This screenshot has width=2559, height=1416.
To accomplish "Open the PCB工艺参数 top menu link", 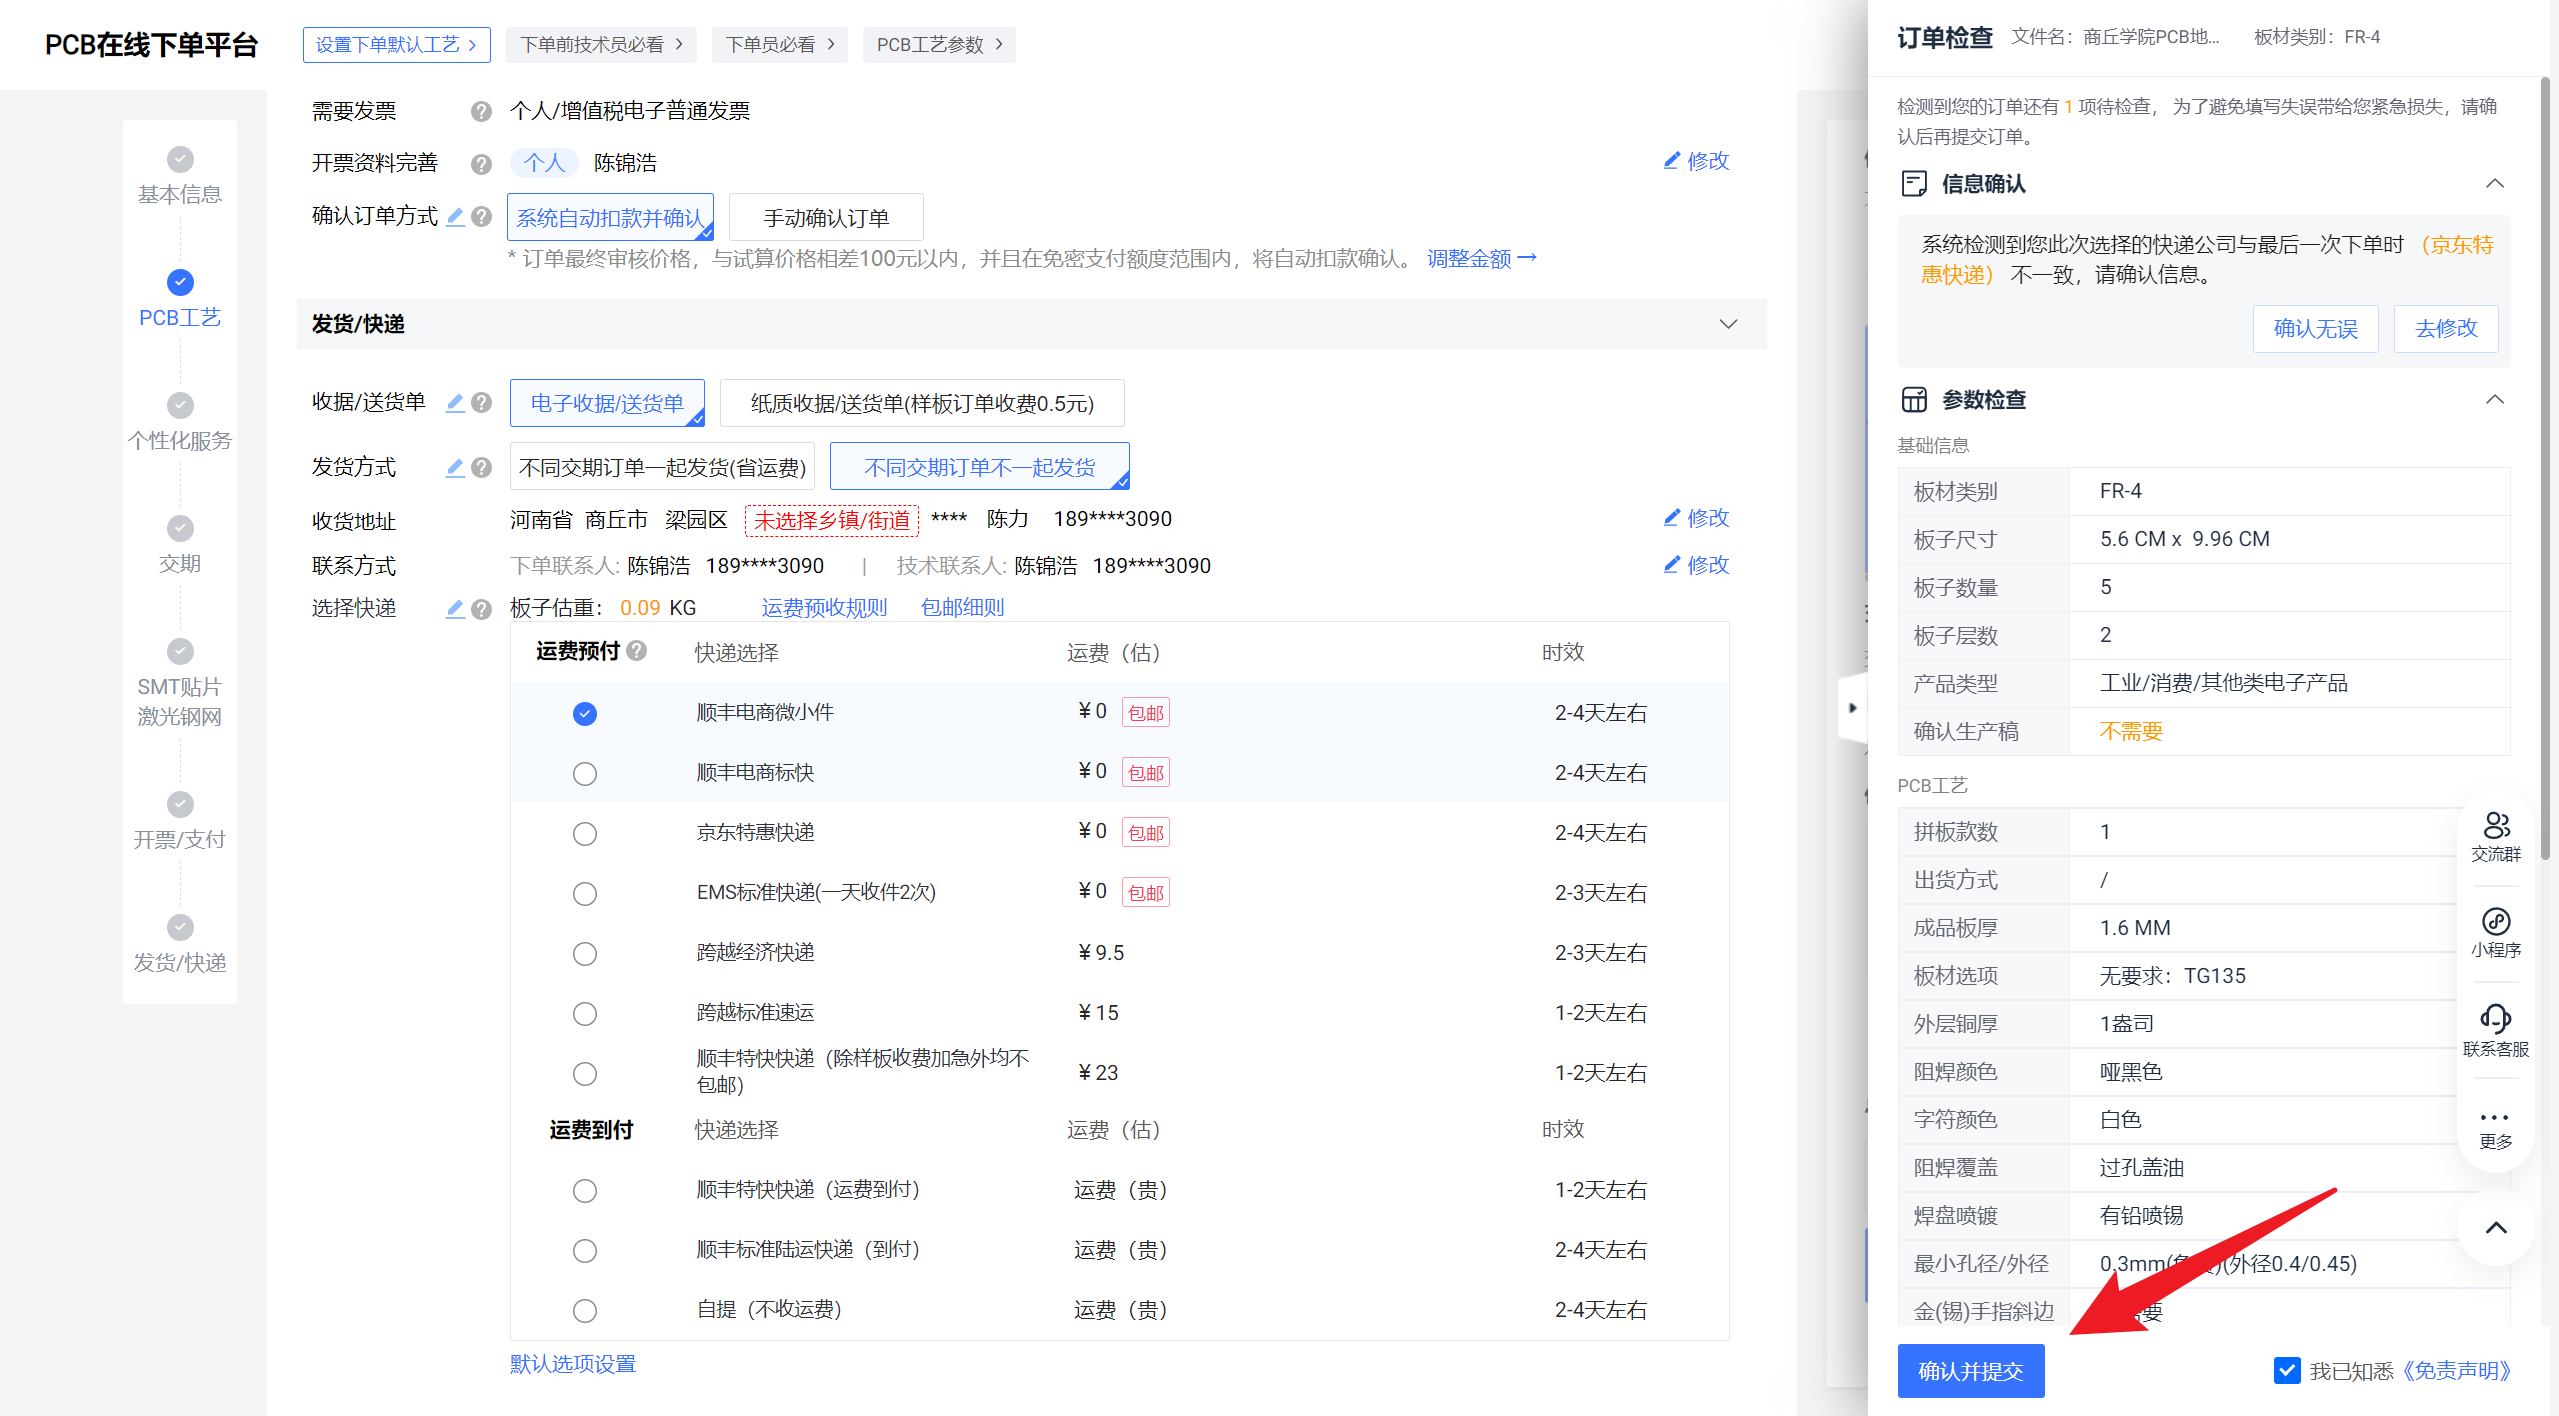I will [939, 45].
